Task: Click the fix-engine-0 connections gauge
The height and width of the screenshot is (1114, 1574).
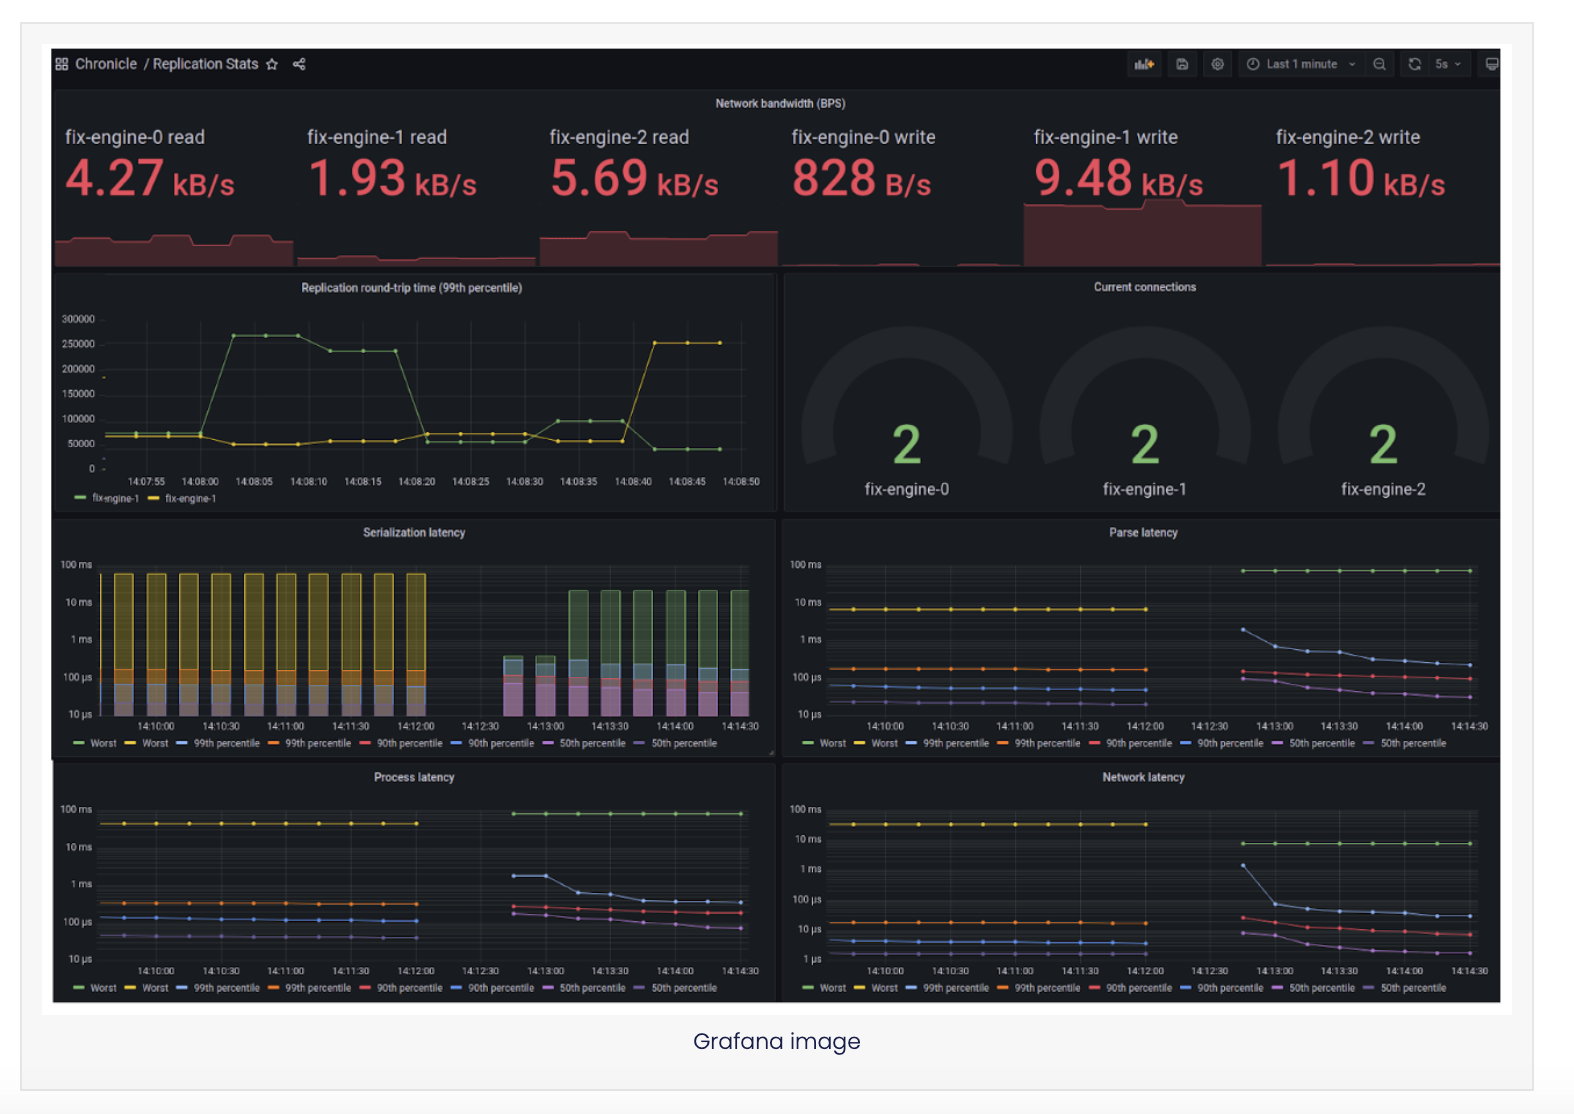Action: pyautogui.click(x=906, y=412)
